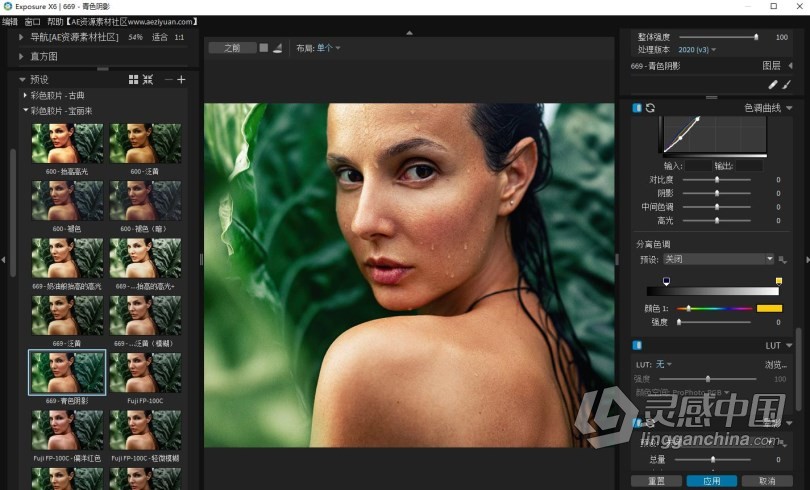Click the 中间色调 midtones slider
The width and height of the screenshot is (810, 490).
click(x=716, y=207)
